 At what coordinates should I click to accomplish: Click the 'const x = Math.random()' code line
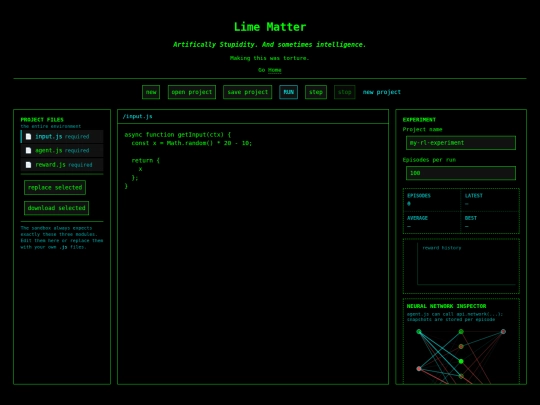191,143
